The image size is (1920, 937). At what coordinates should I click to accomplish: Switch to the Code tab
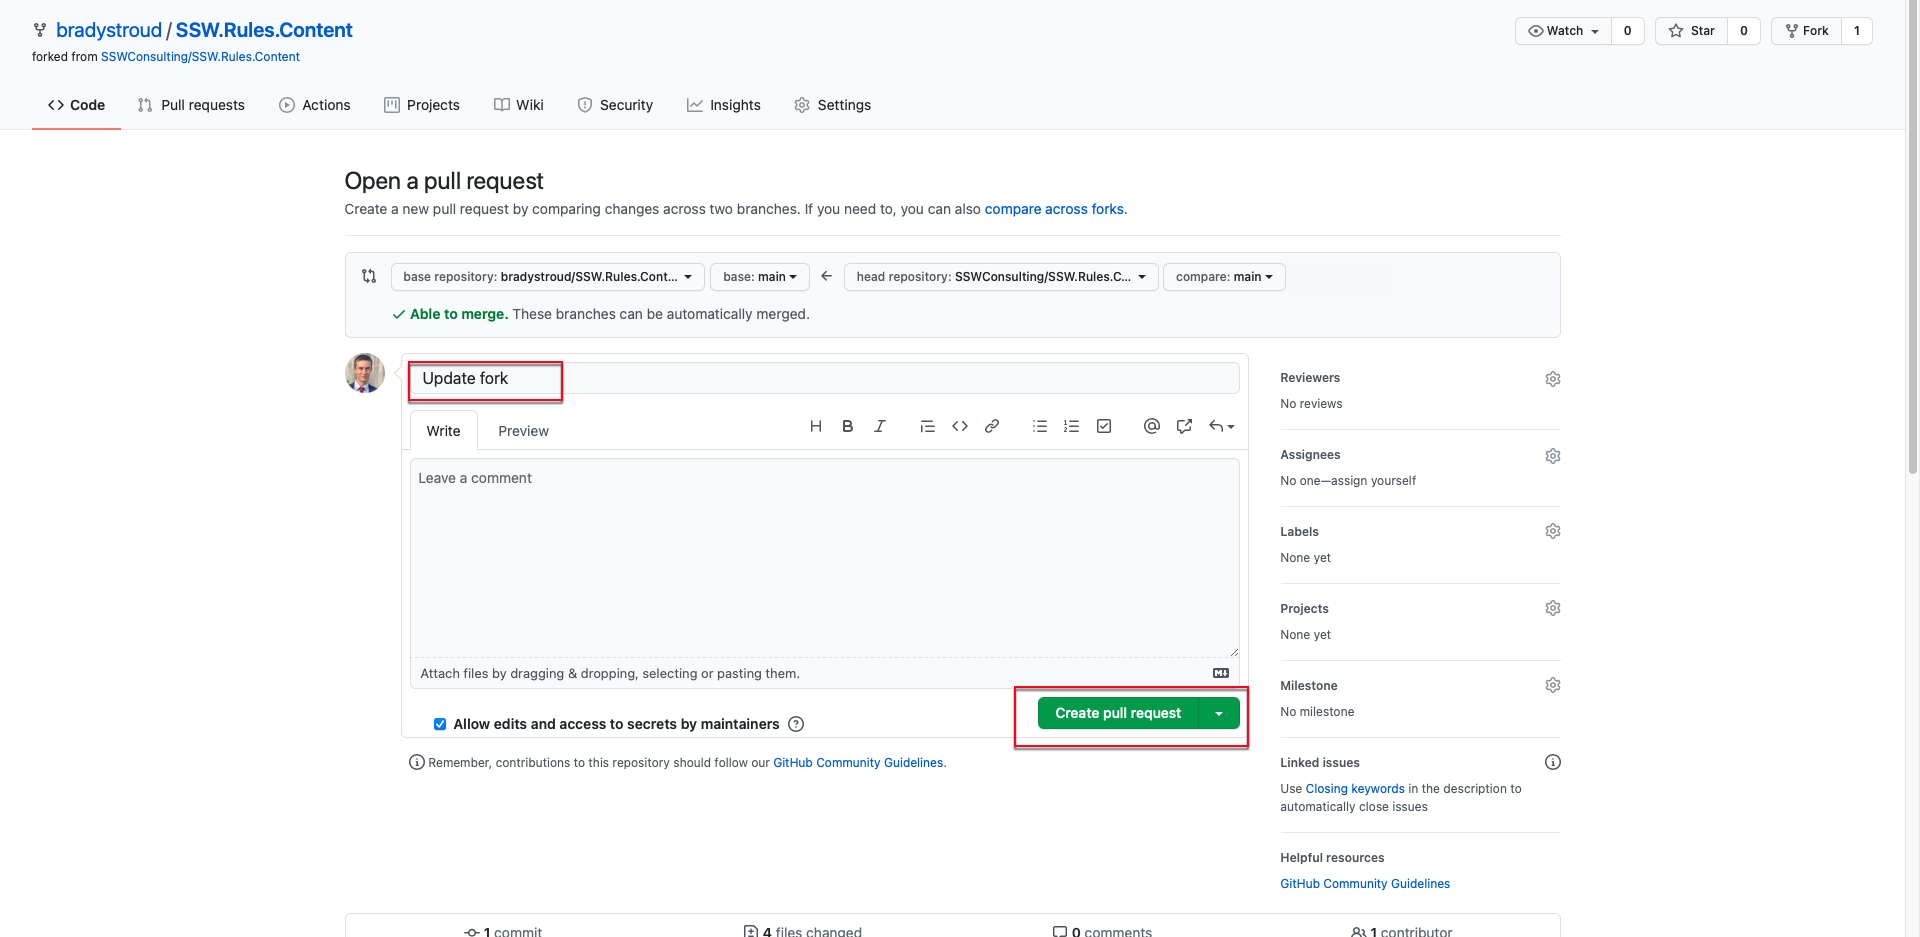tap(76, 105)
